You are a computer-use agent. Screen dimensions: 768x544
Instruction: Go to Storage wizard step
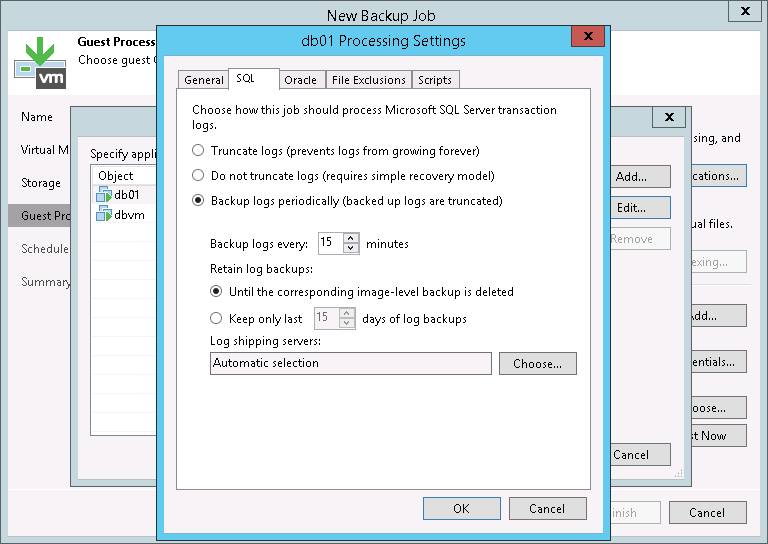(x=41, y=183)
